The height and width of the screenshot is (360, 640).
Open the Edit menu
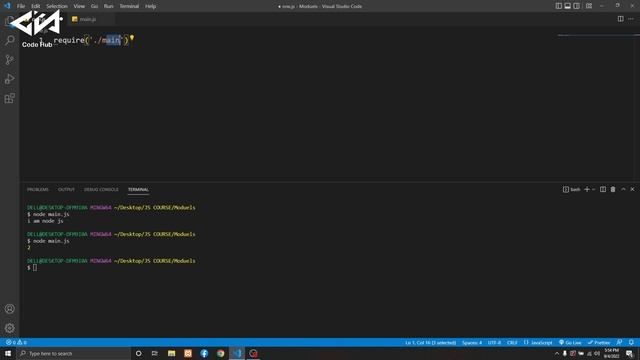pos(36,6)
